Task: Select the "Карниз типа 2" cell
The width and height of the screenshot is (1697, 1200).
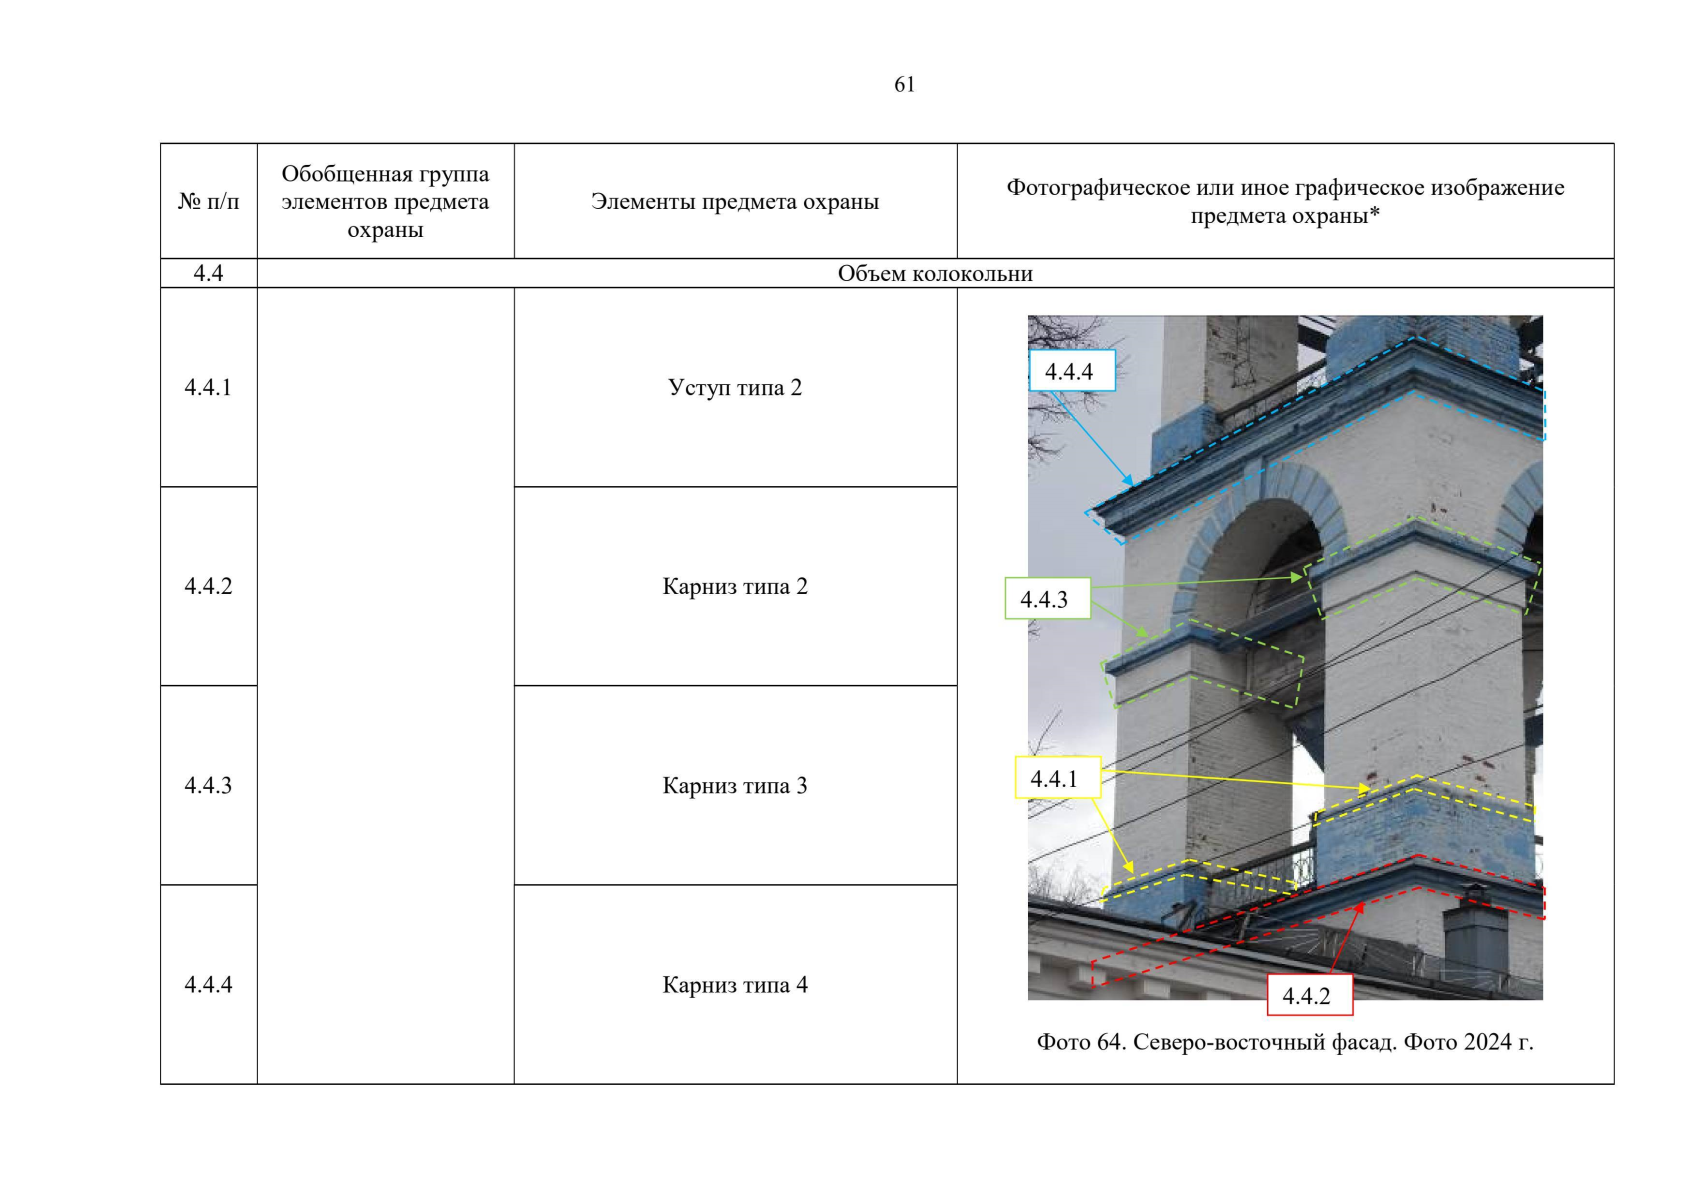Action: pyautogui.click(x=735, y=587)
